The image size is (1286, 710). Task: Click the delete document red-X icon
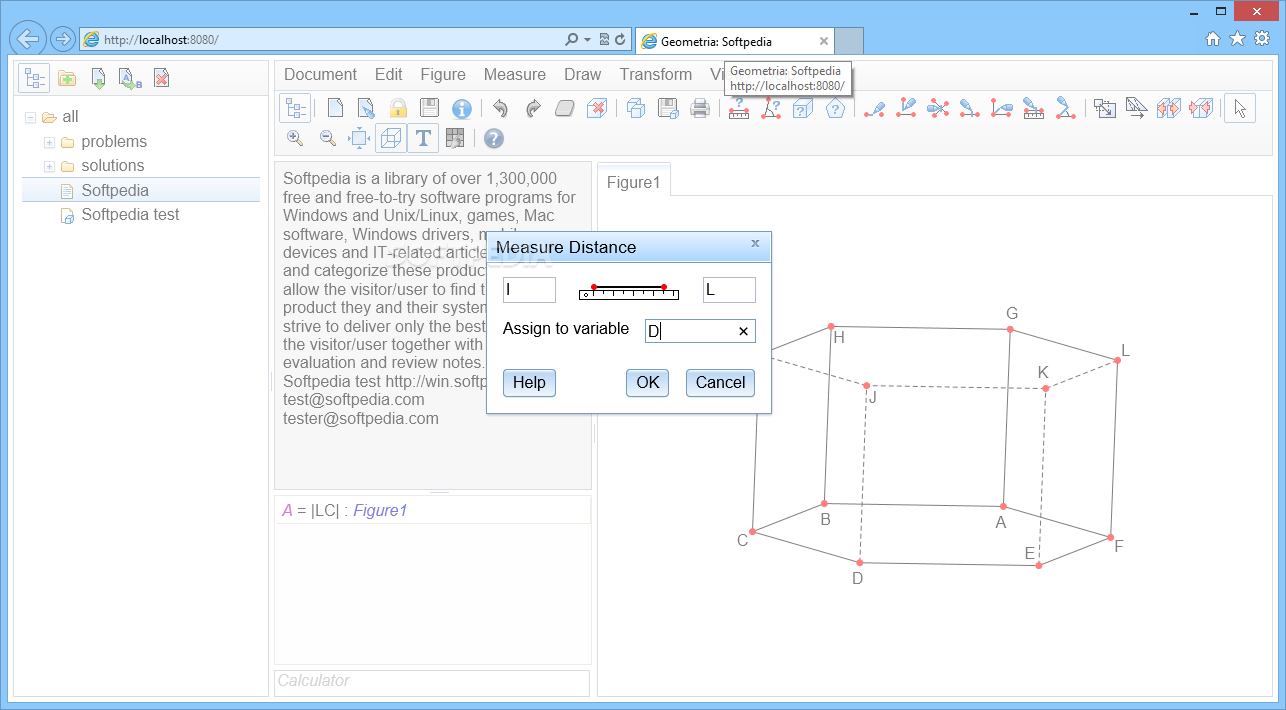[x=161, y=78]
